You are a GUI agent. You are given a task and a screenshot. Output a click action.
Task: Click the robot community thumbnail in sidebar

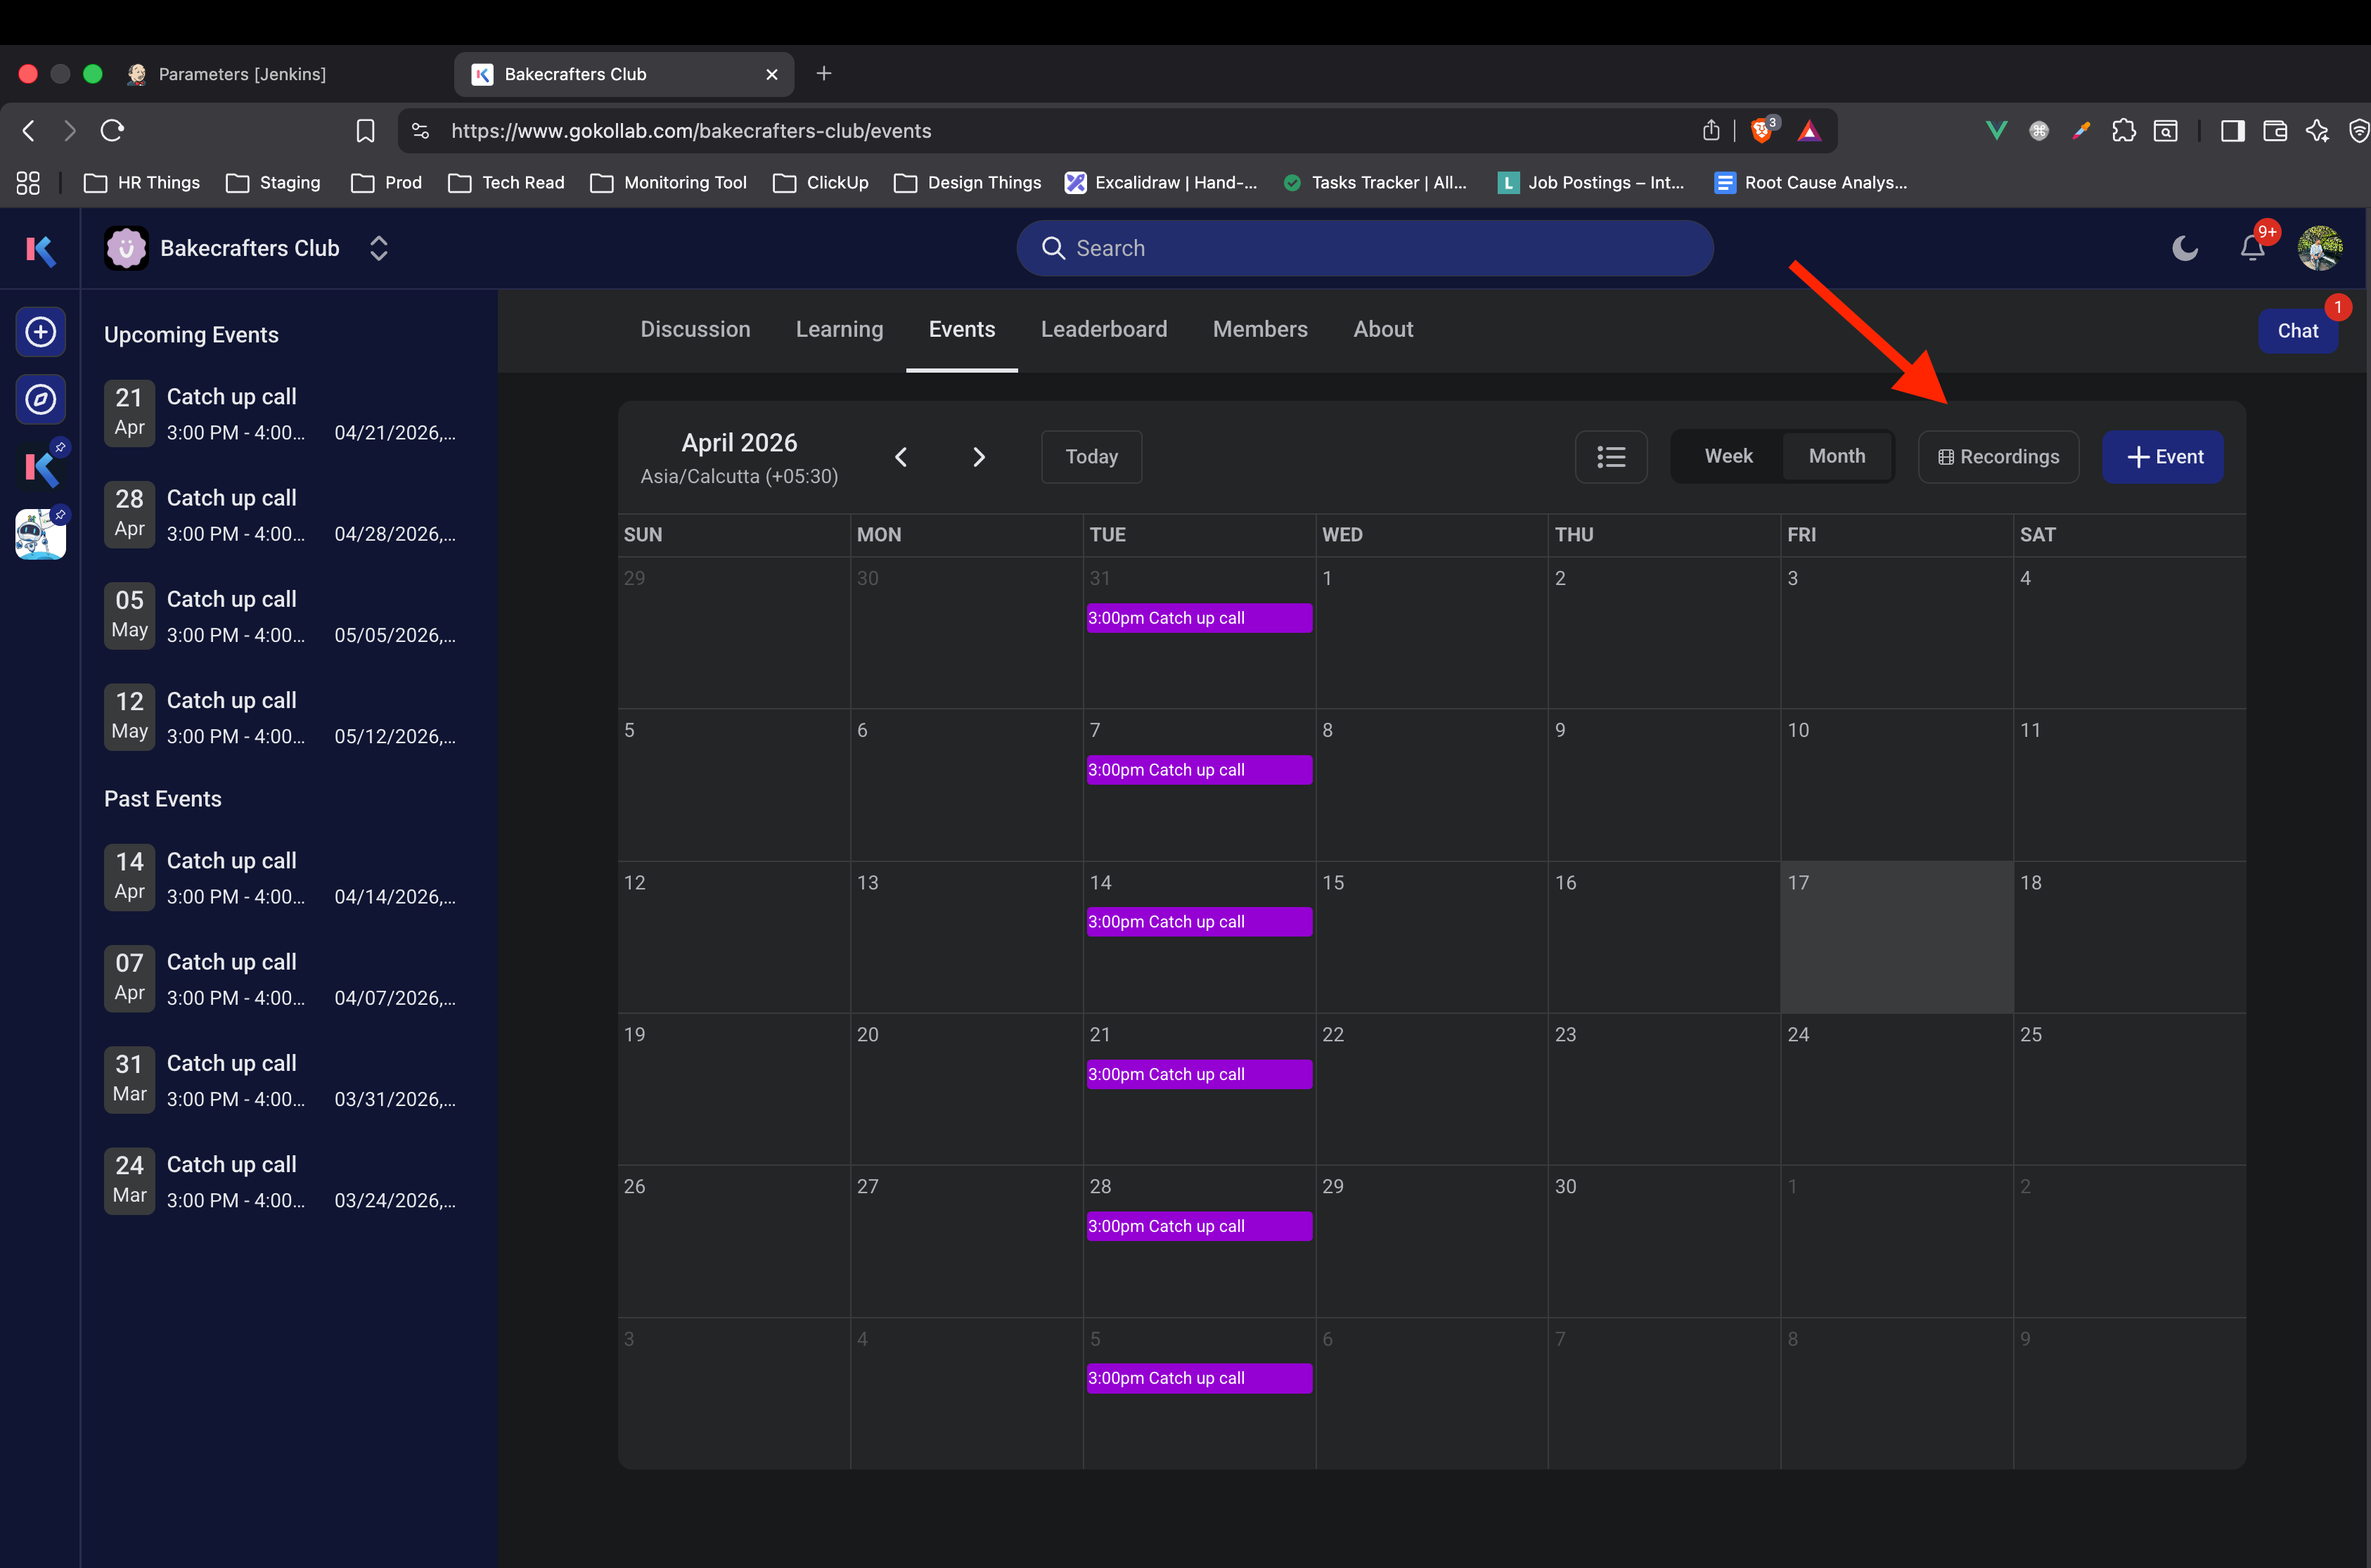pos(40,534)
